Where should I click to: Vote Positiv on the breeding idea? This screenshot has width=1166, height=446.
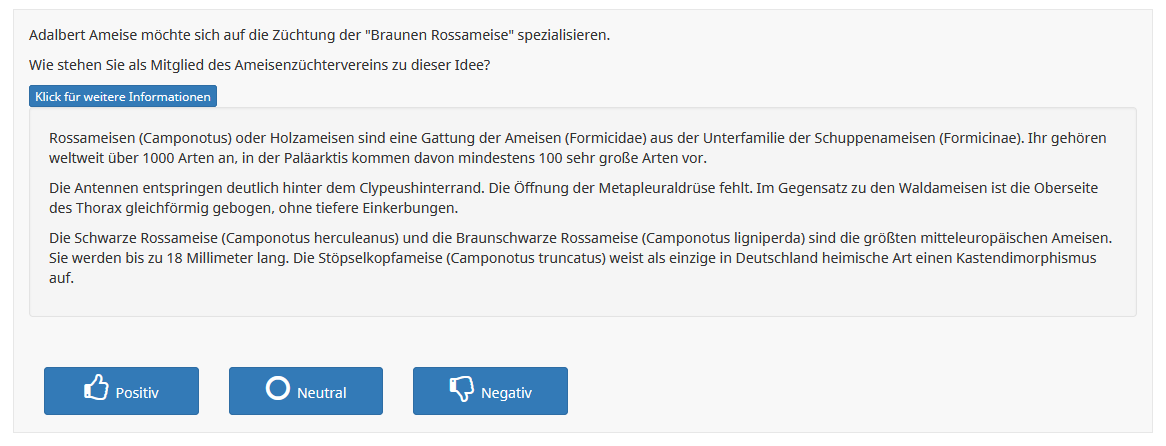[x=121, y=391]
